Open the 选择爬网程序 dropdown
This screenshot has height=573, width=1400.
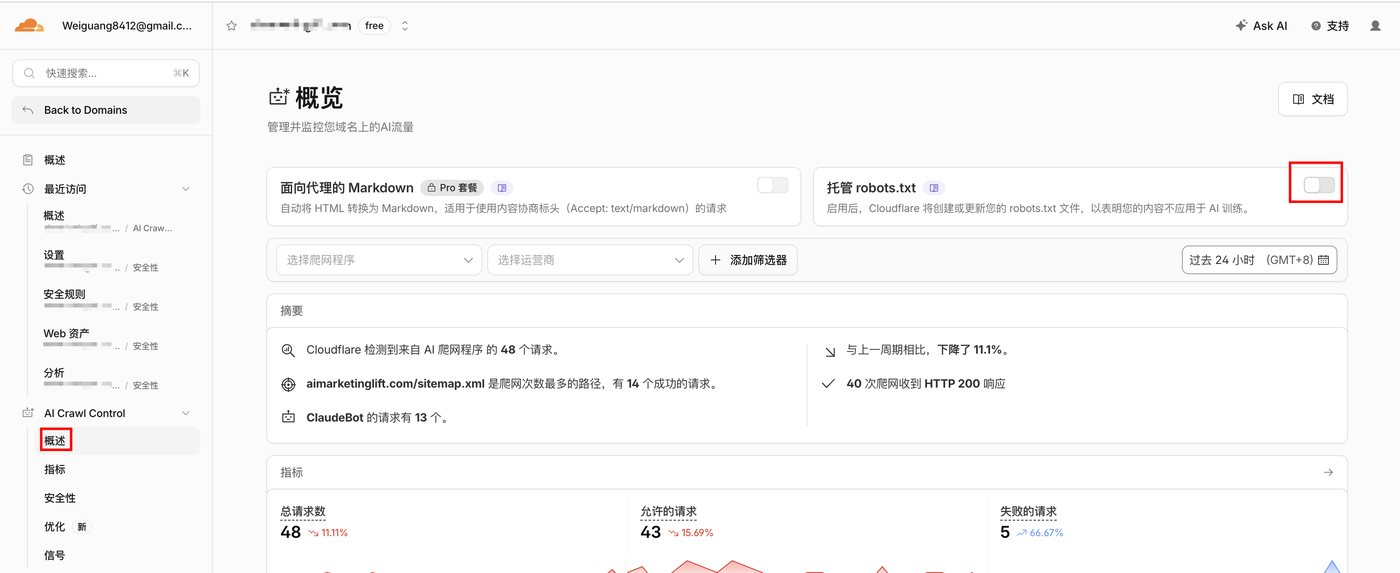click(379, 260)
